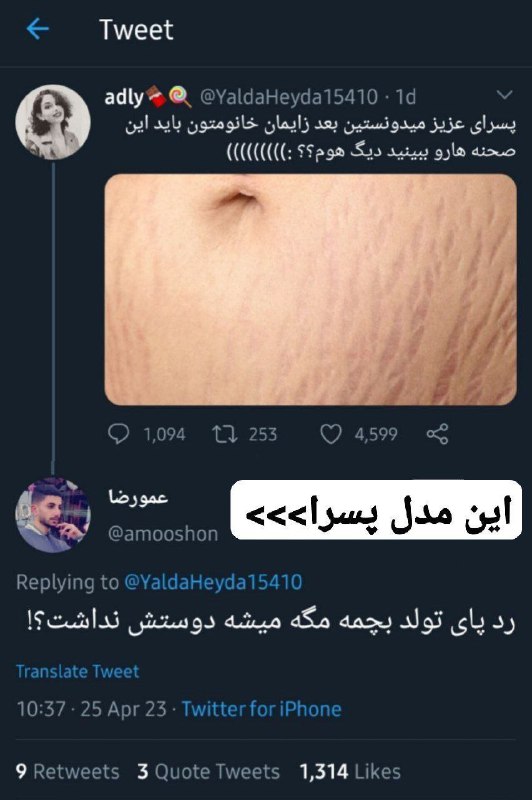The width and height of the screenshot is (532, 800).
Task: Go back using the arrow icon
Action: (38, 29)
